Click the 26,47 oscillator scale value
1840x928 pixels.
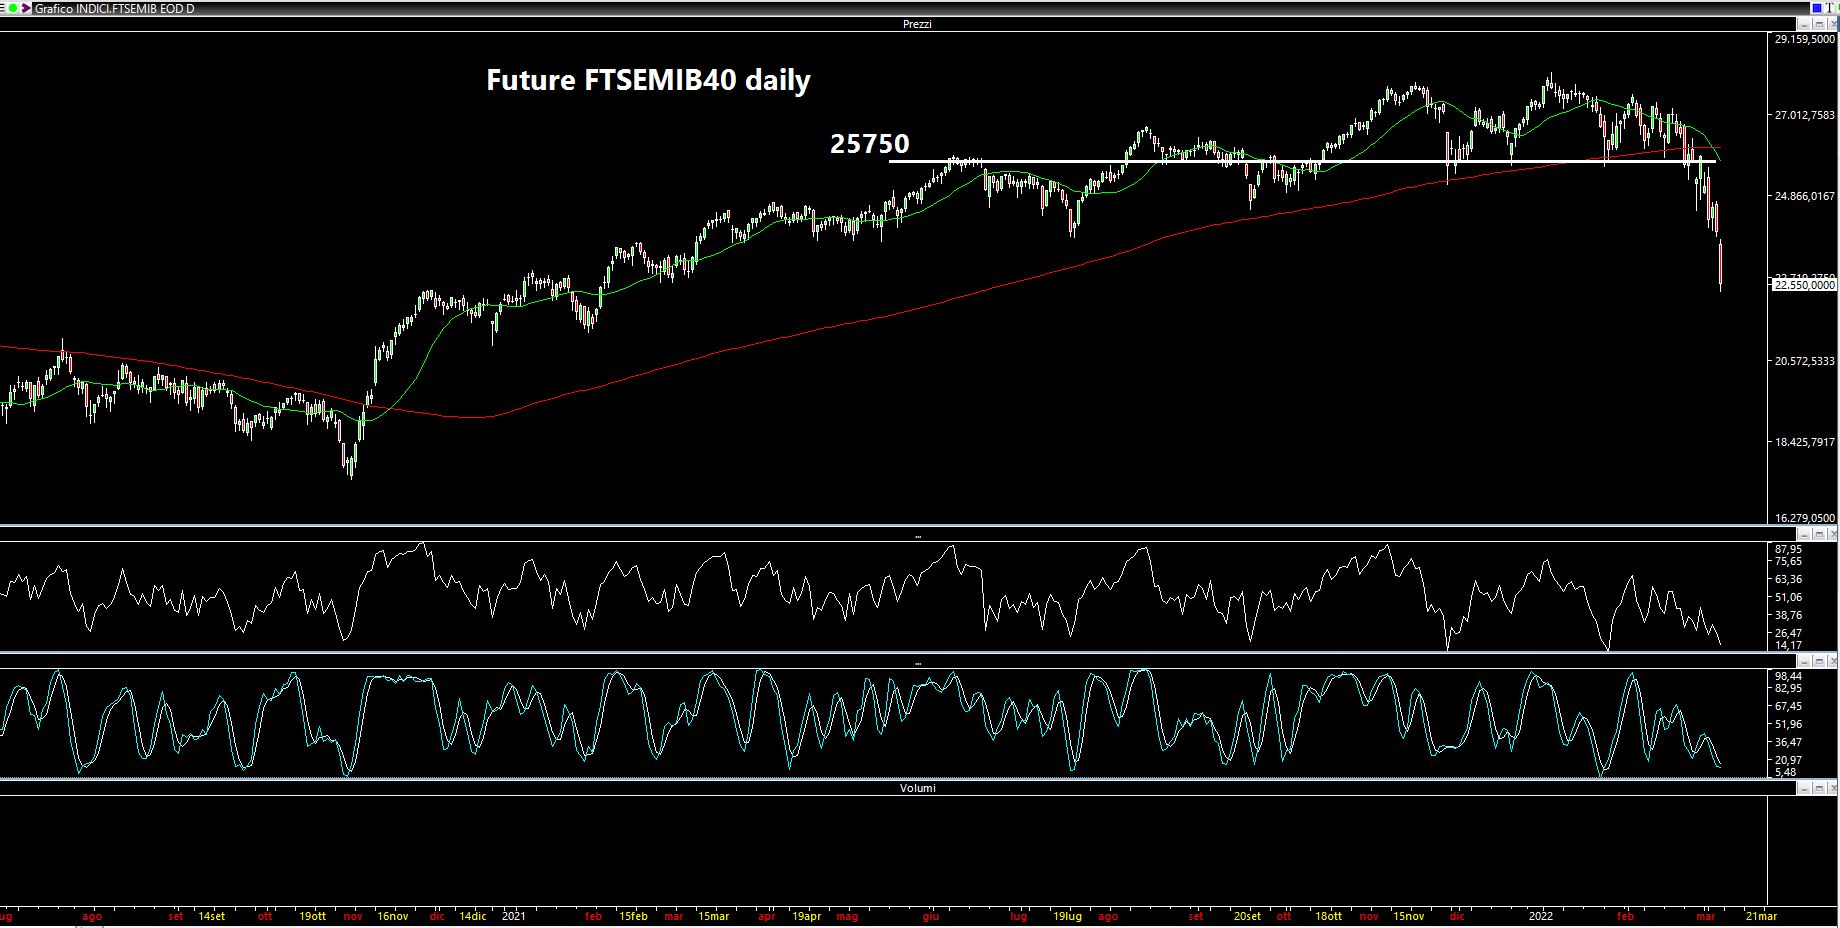coord(1788,633)
